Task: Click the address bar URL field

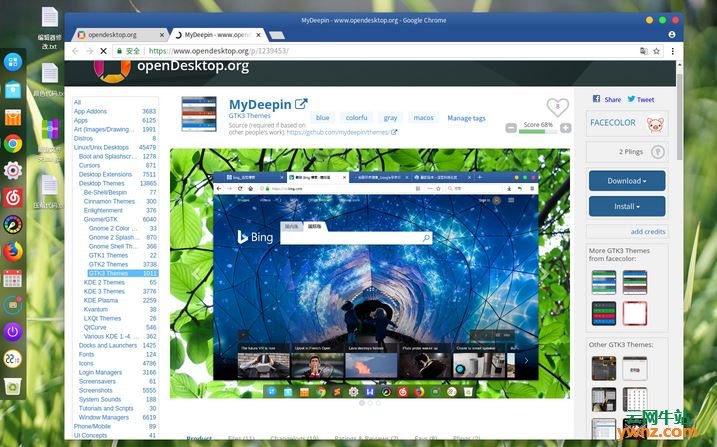Action: [x=373, y=51]
